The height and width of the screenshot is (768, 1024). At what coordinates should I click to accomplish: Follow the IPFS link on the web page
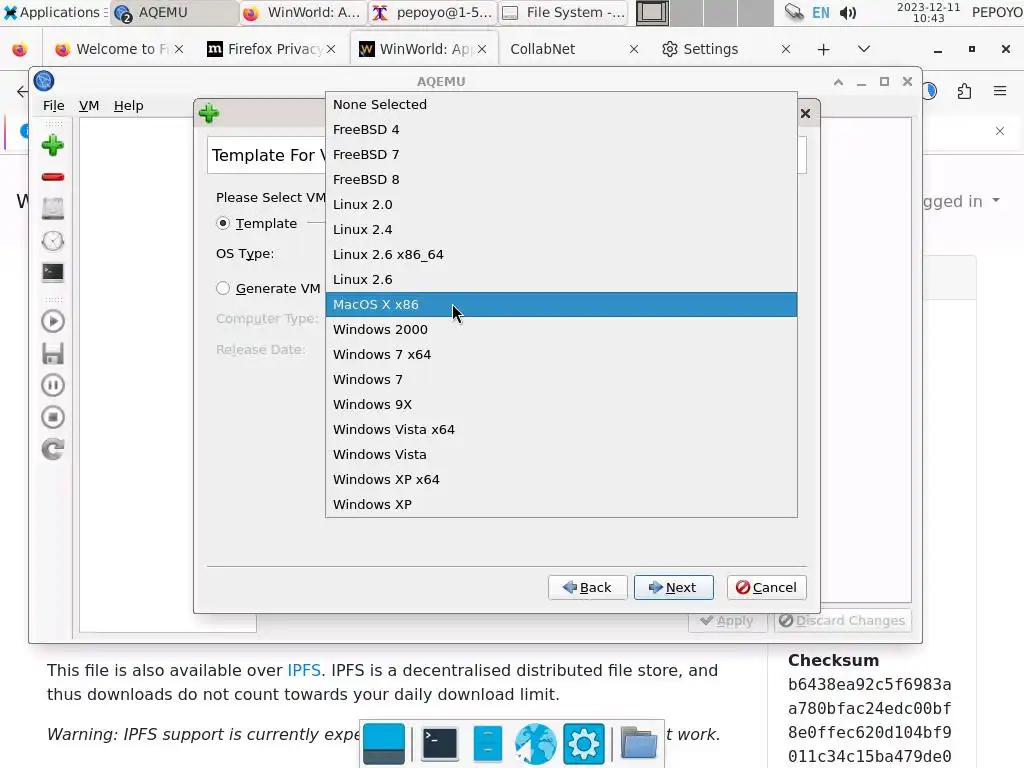click(x=304, y=670)
